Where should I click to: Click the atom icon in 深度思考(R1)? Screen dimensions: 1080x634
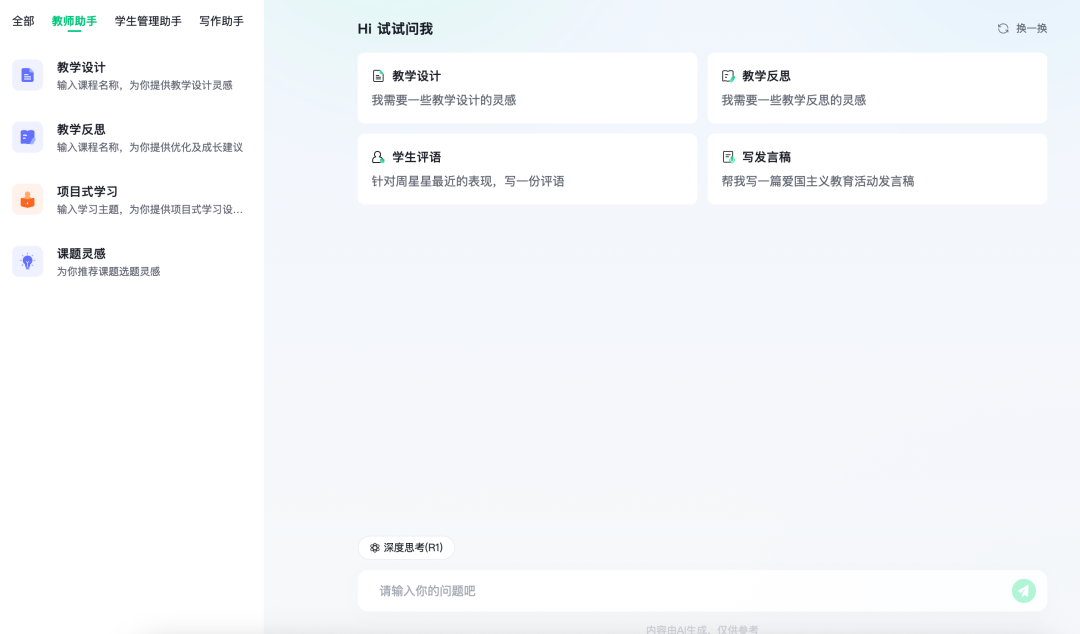click(x=375, y=548)
